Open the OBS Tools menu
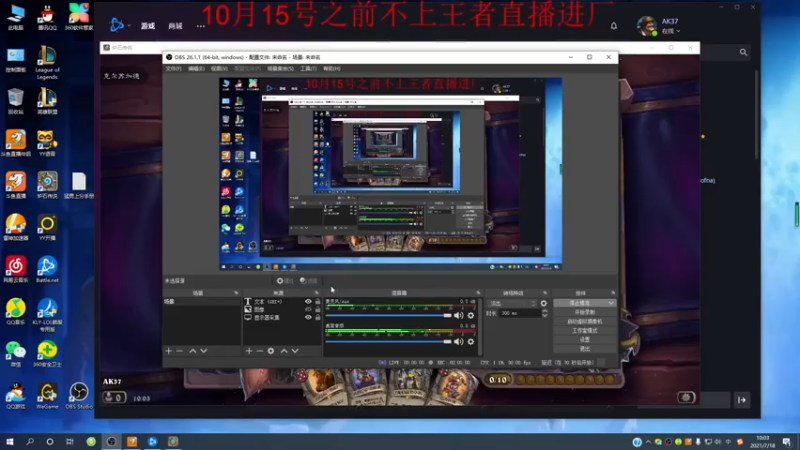 pyautogui.click(x=308, y=68)
